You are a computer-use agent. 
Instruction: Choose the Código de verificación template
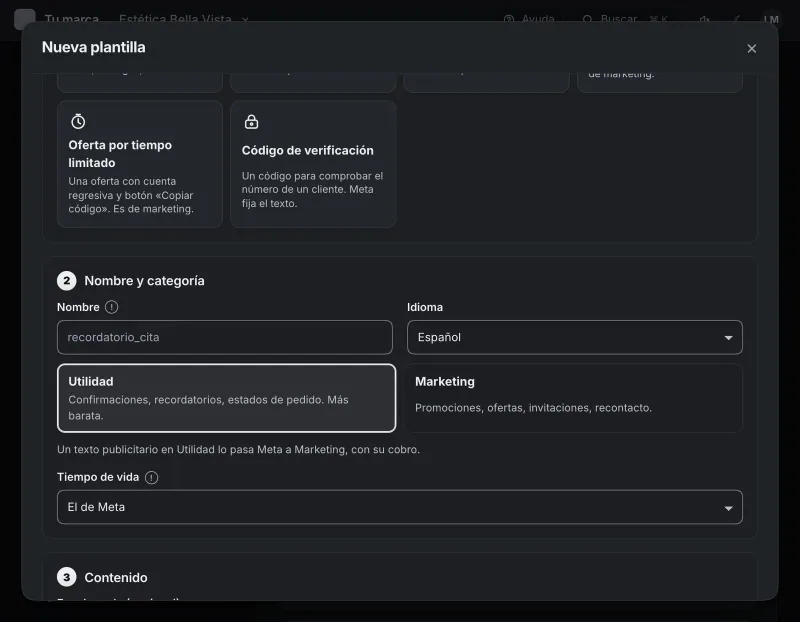pos(313,164)
